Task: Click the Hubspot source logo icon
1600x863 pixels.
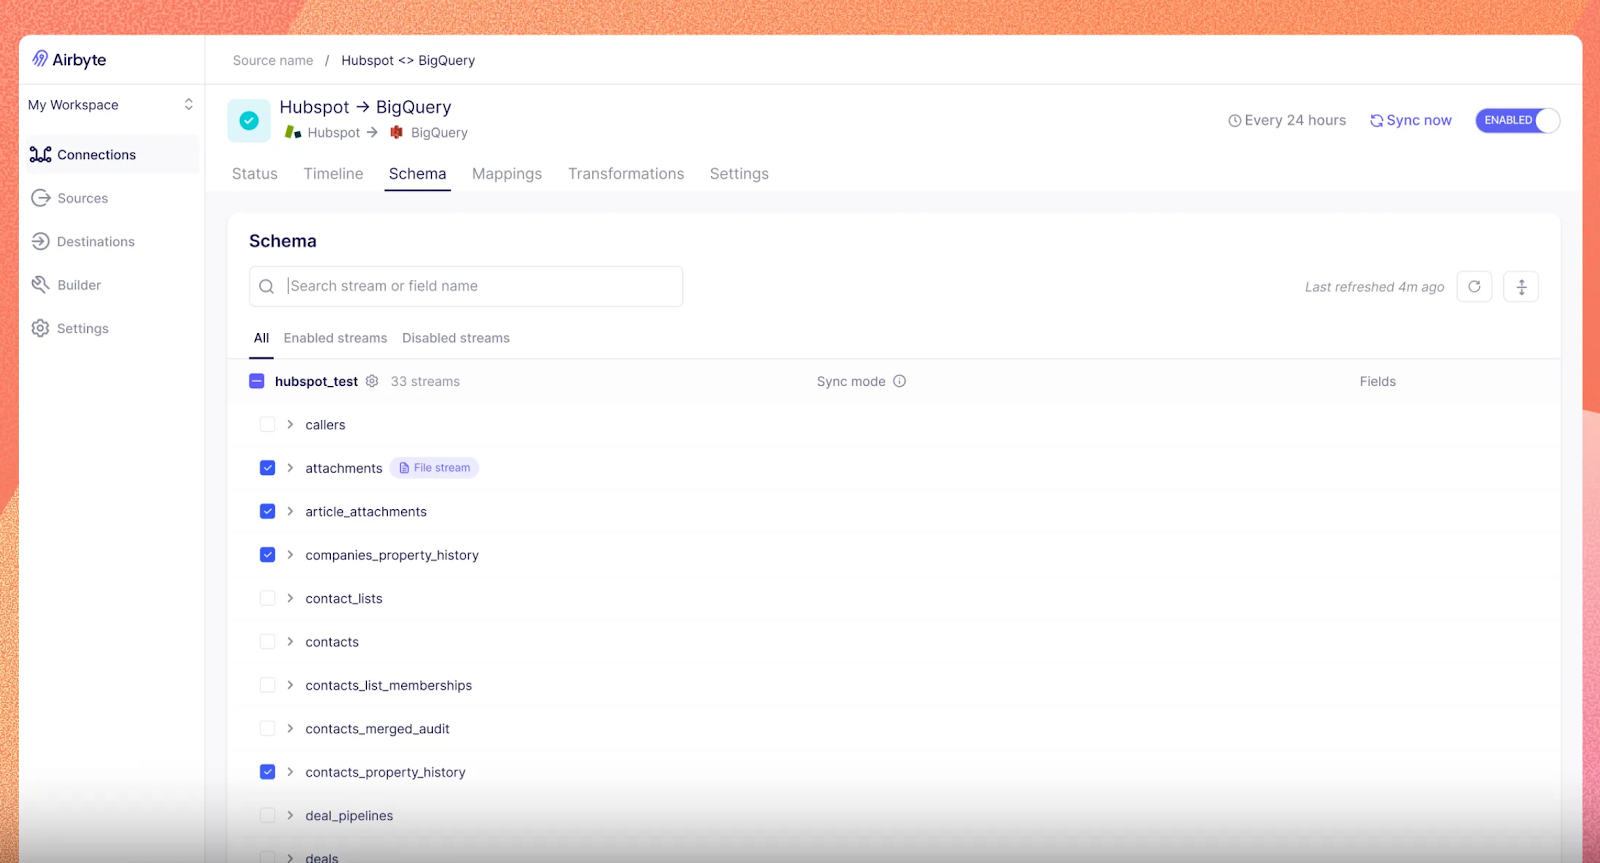Action: coord(293,132)
